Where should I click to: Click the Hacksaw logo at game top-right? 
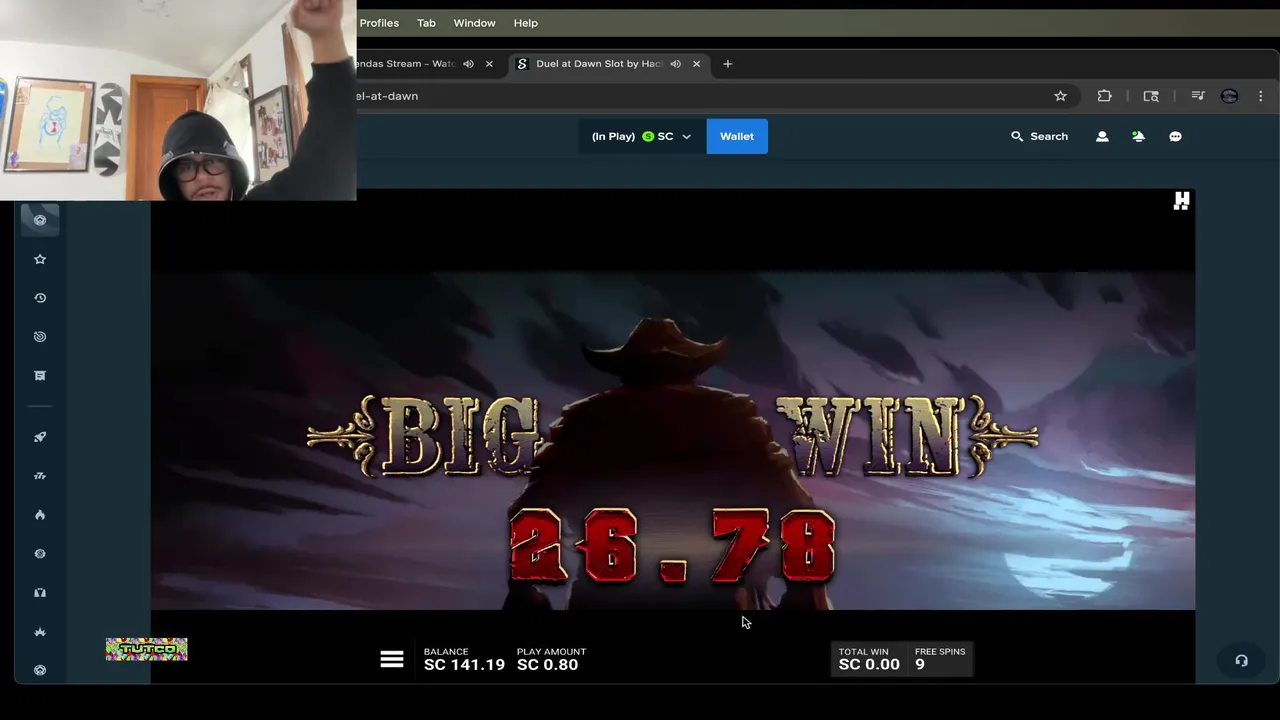tap(1181, 201)
